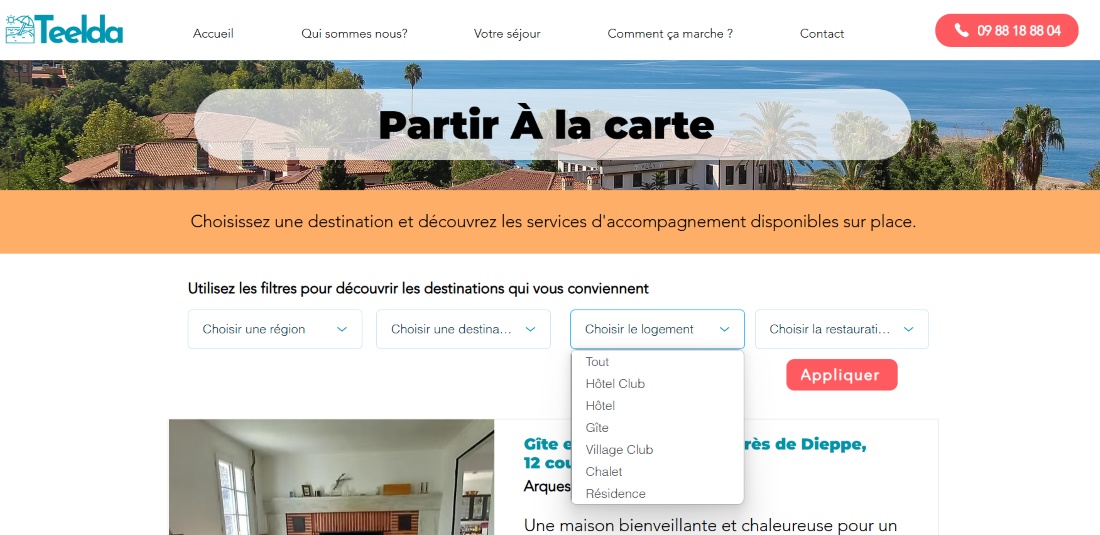Open the gîte living room photo
Viewport: 1100px width, 535px height.
331,477
